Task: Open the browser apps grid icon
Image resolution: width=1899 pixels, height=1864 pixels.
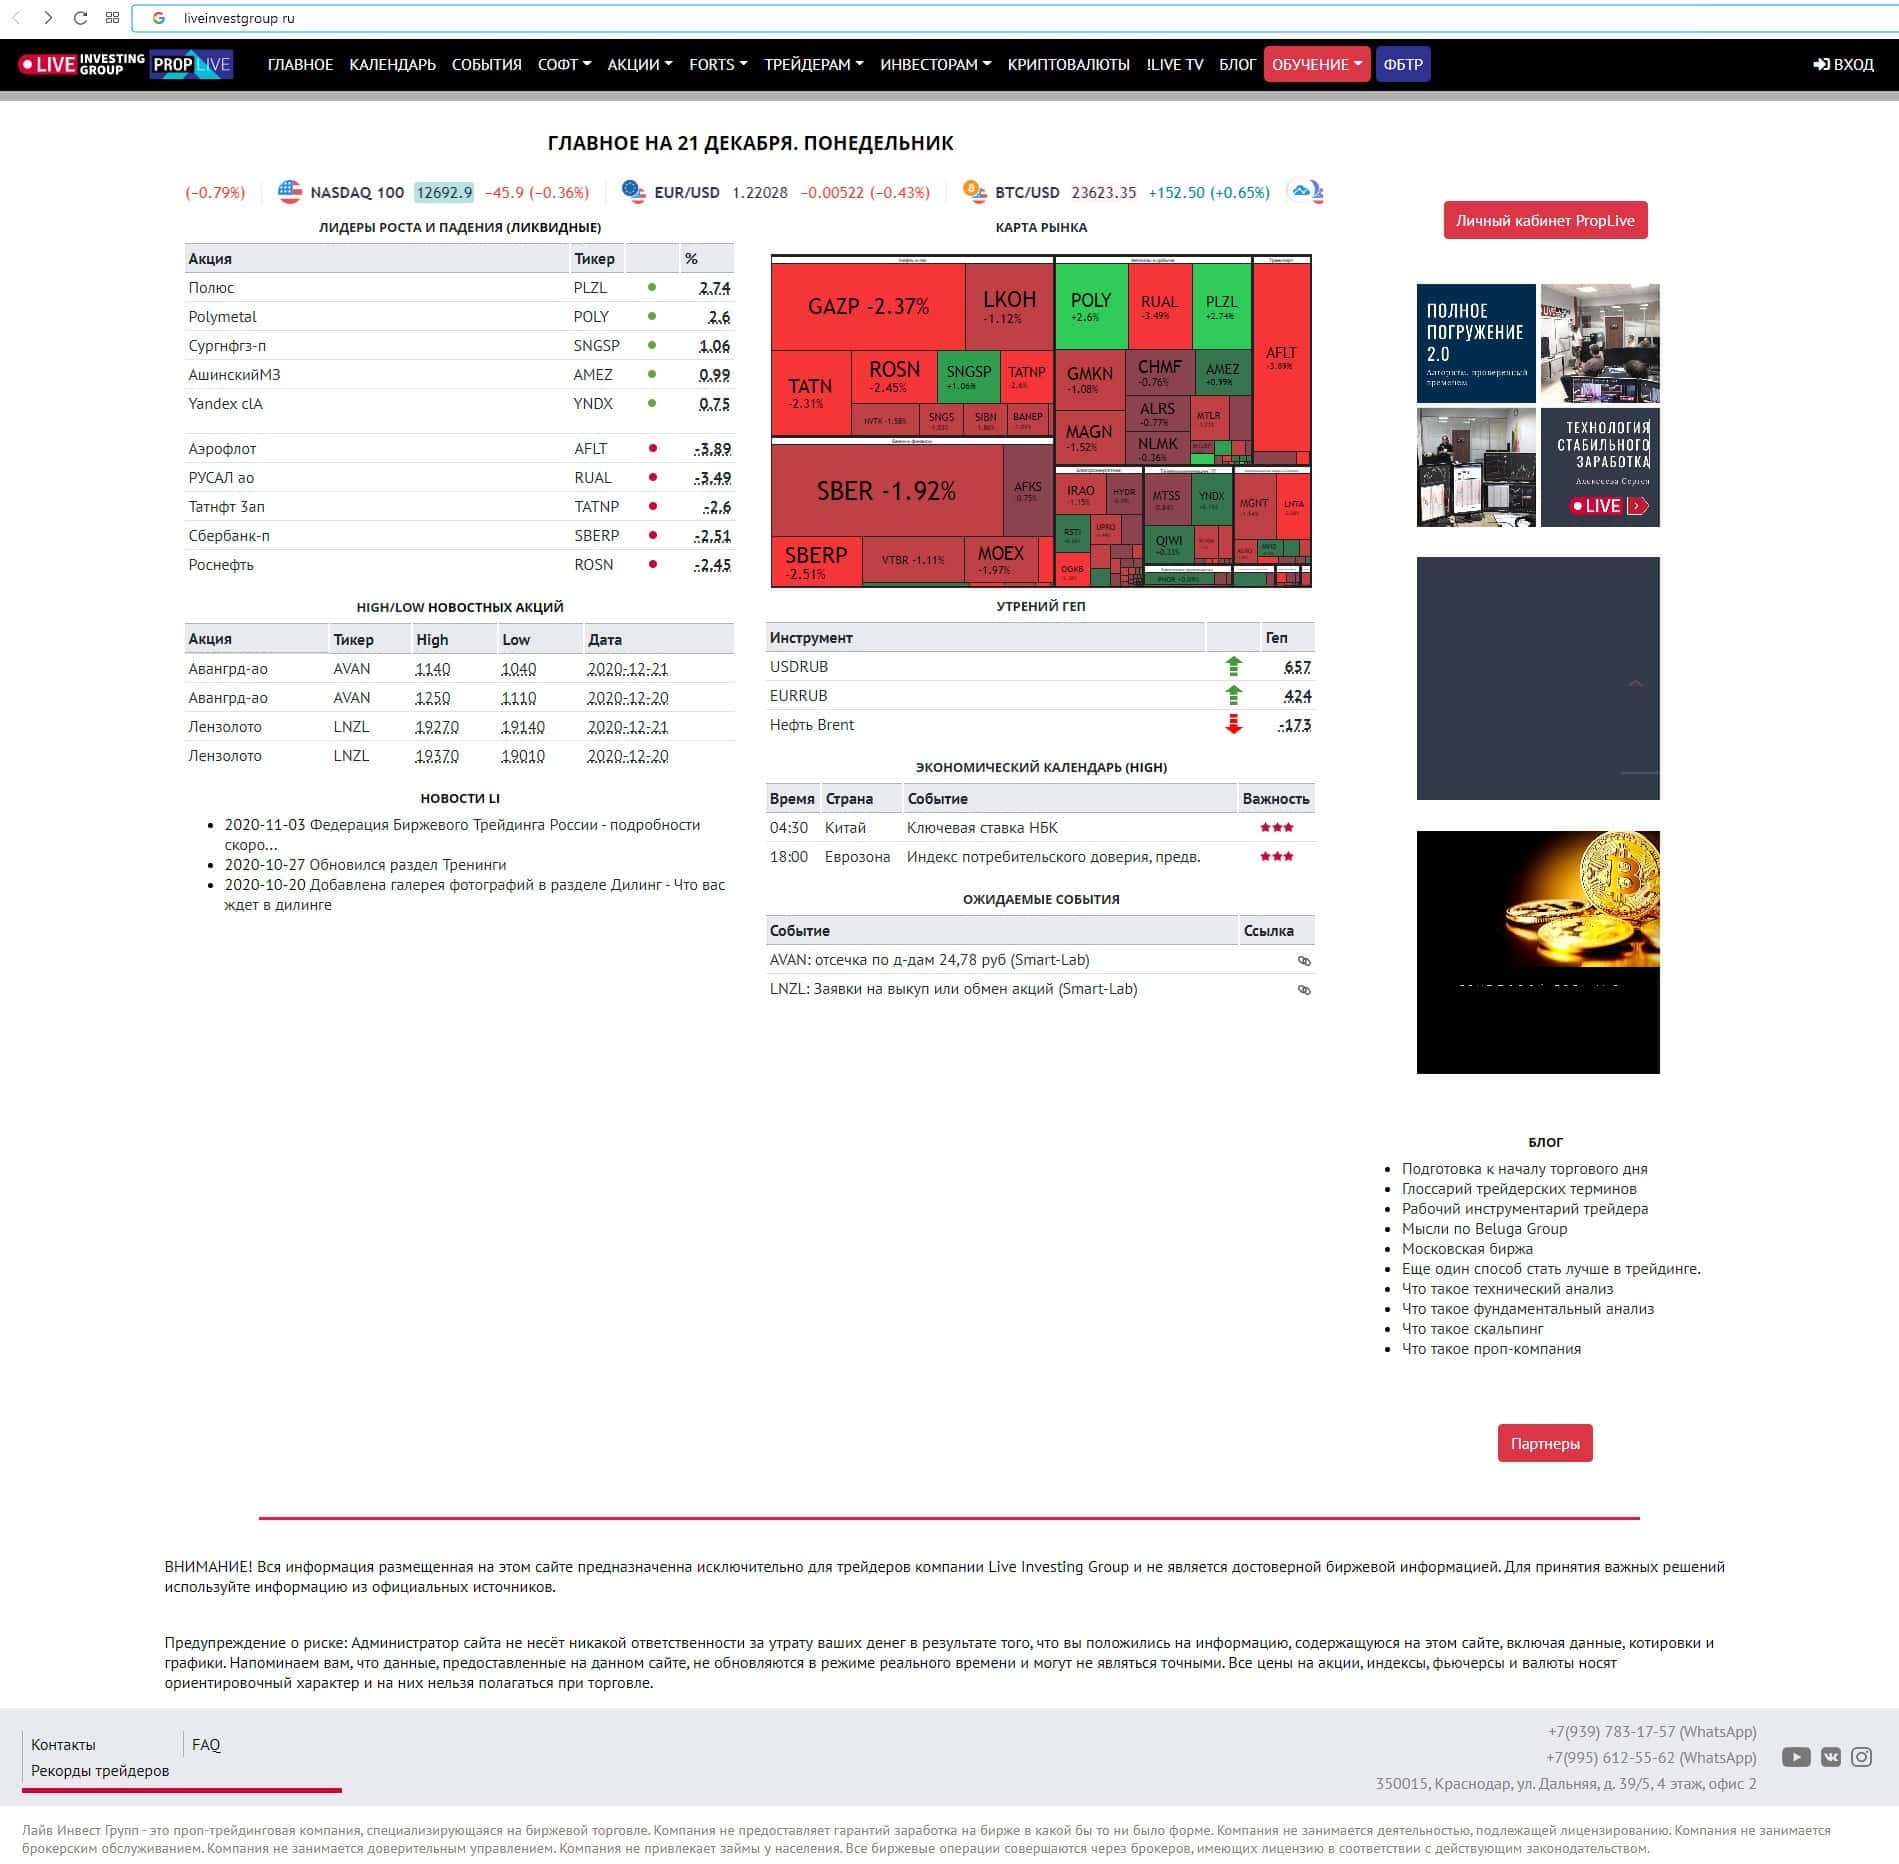Action: [112, 18]
